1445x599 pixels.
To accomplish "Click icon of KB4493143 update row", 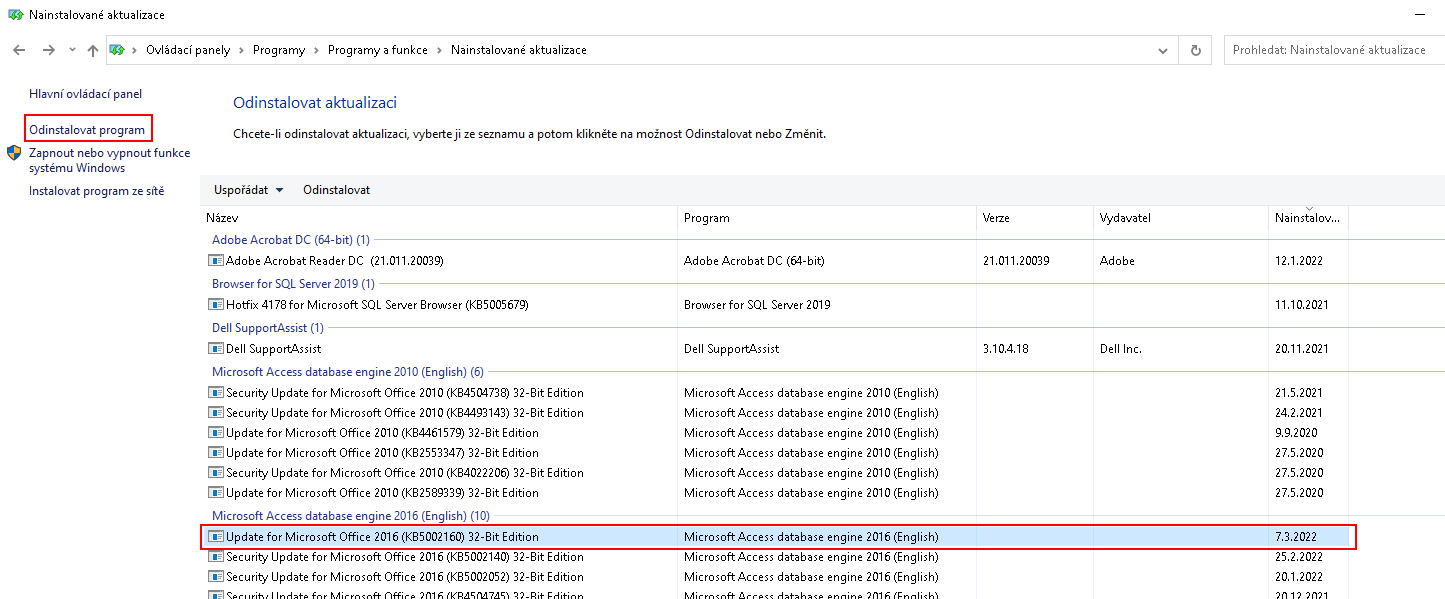I will 216,413.
